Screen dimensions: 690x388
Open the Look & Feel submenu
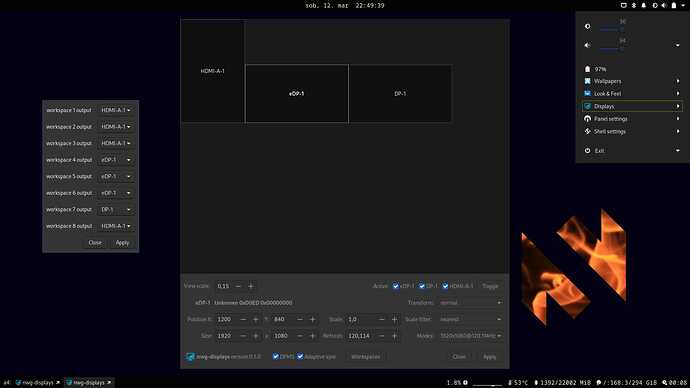pos(632,94)
